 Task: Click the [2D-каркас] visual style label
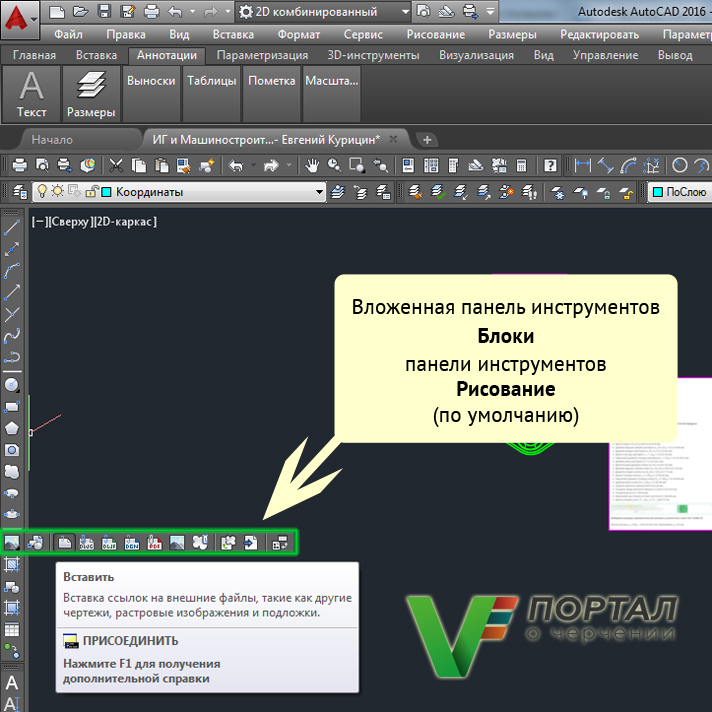(x=125, y=222)
